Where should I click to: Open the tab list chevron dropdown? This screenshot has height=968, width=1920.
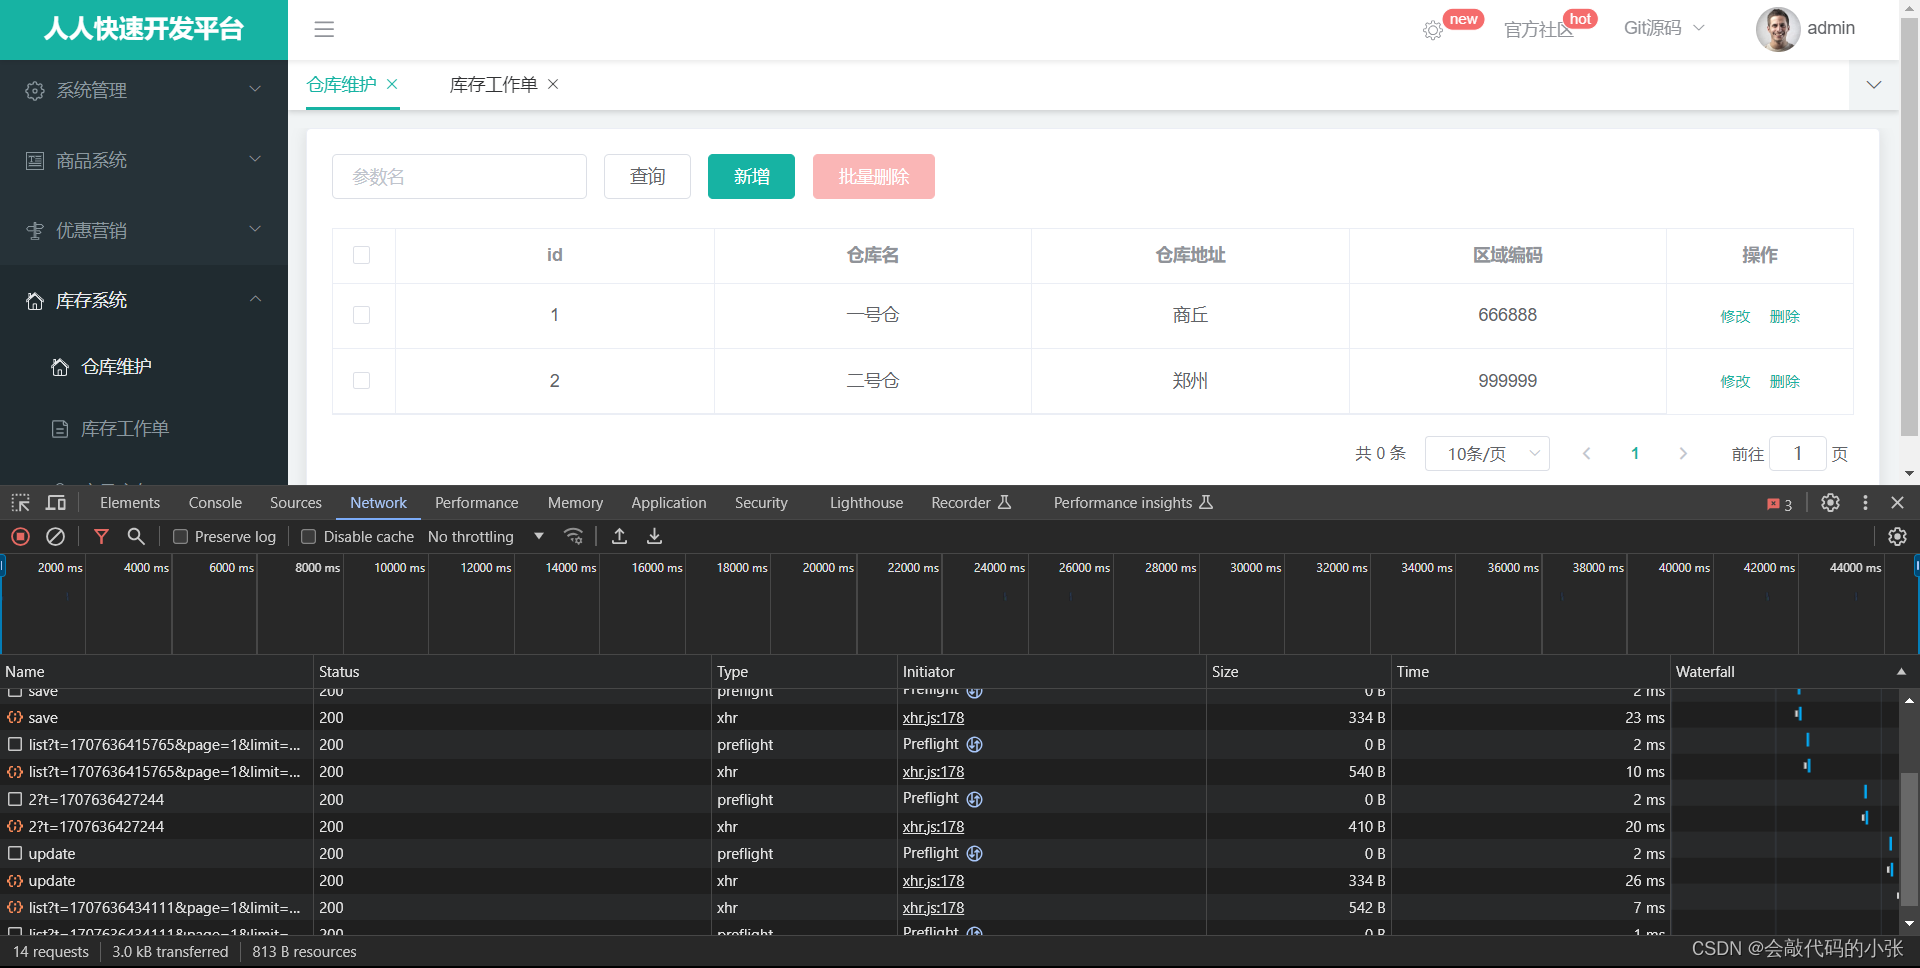coord(1874,85)
